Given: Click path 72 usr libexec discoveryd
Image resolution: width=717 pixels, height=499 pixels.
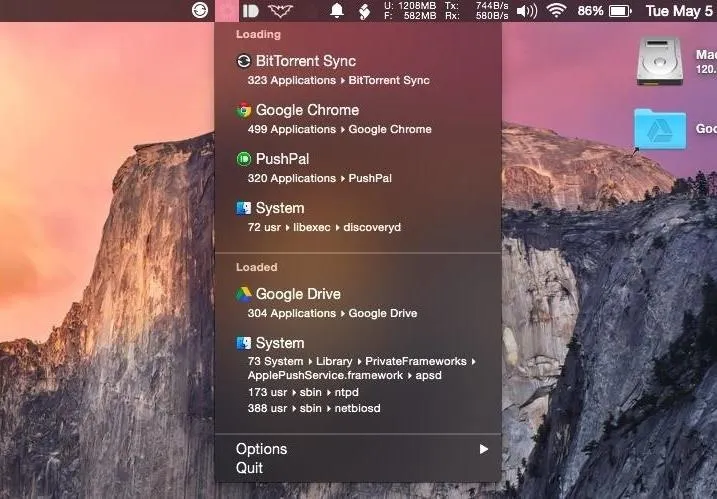Looking at the screenshot, I should 324,227.
